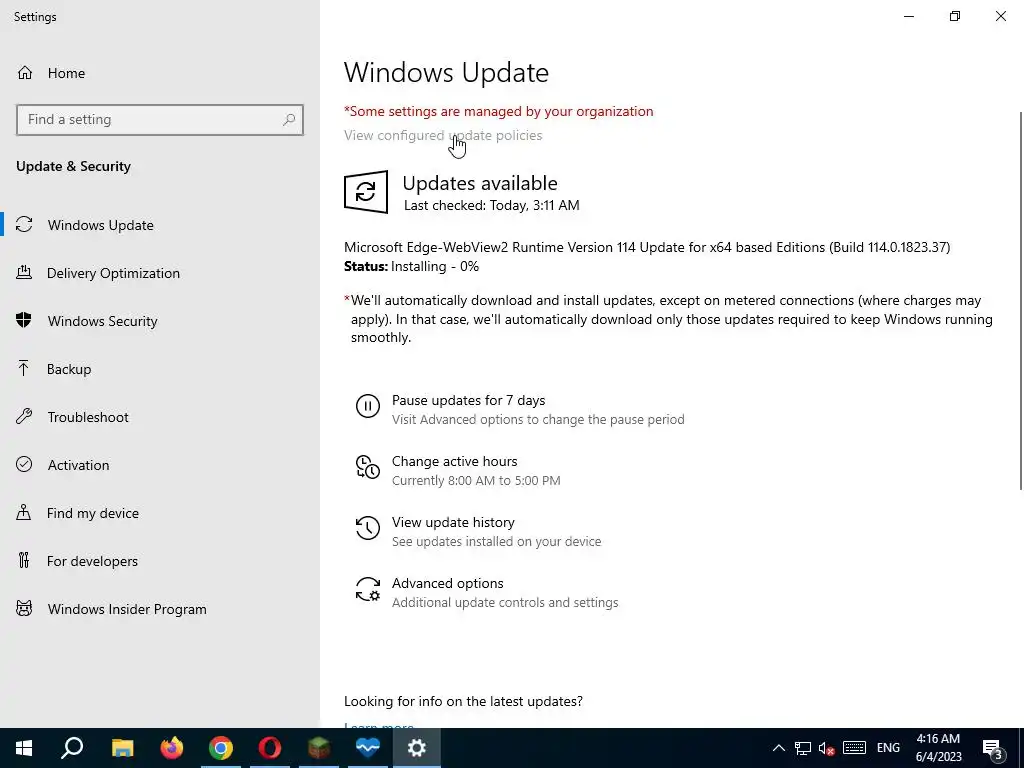Click 'Looking for info on the latest updates?' text

[463, 701]
